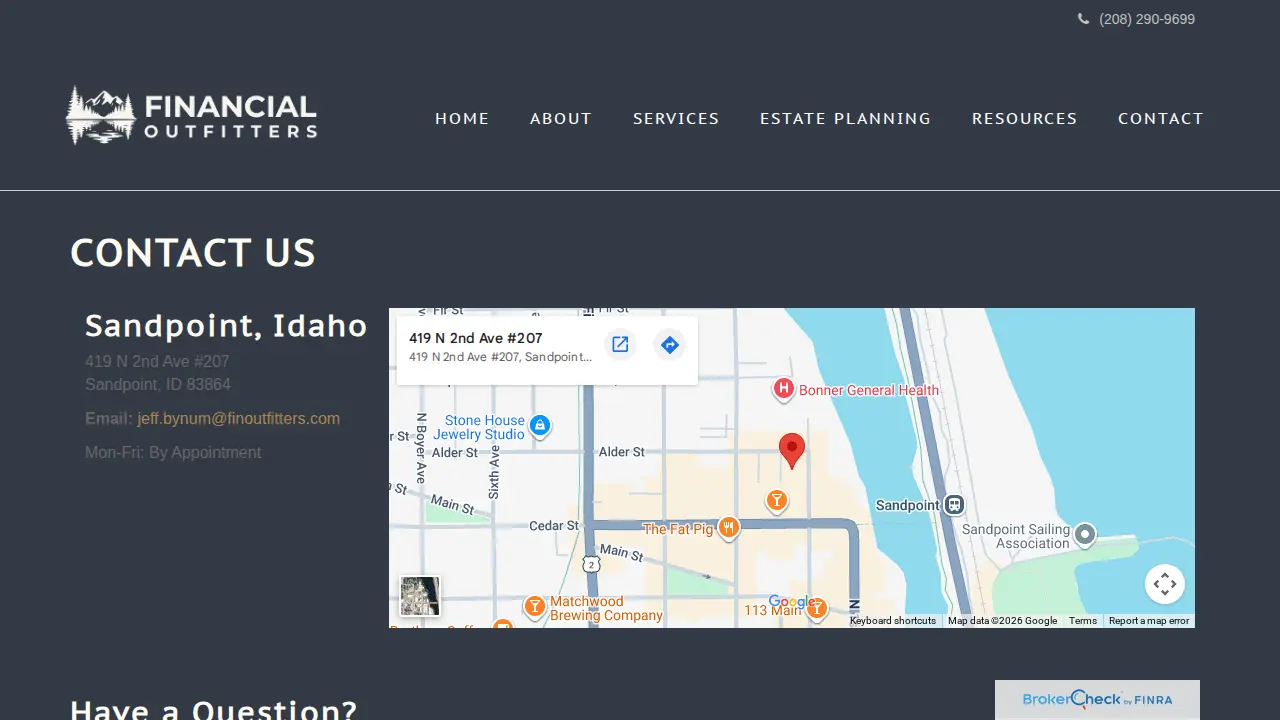Click the Mon-Fri: By Appointment text
The image size is (1280, 720).
[173, 452]
